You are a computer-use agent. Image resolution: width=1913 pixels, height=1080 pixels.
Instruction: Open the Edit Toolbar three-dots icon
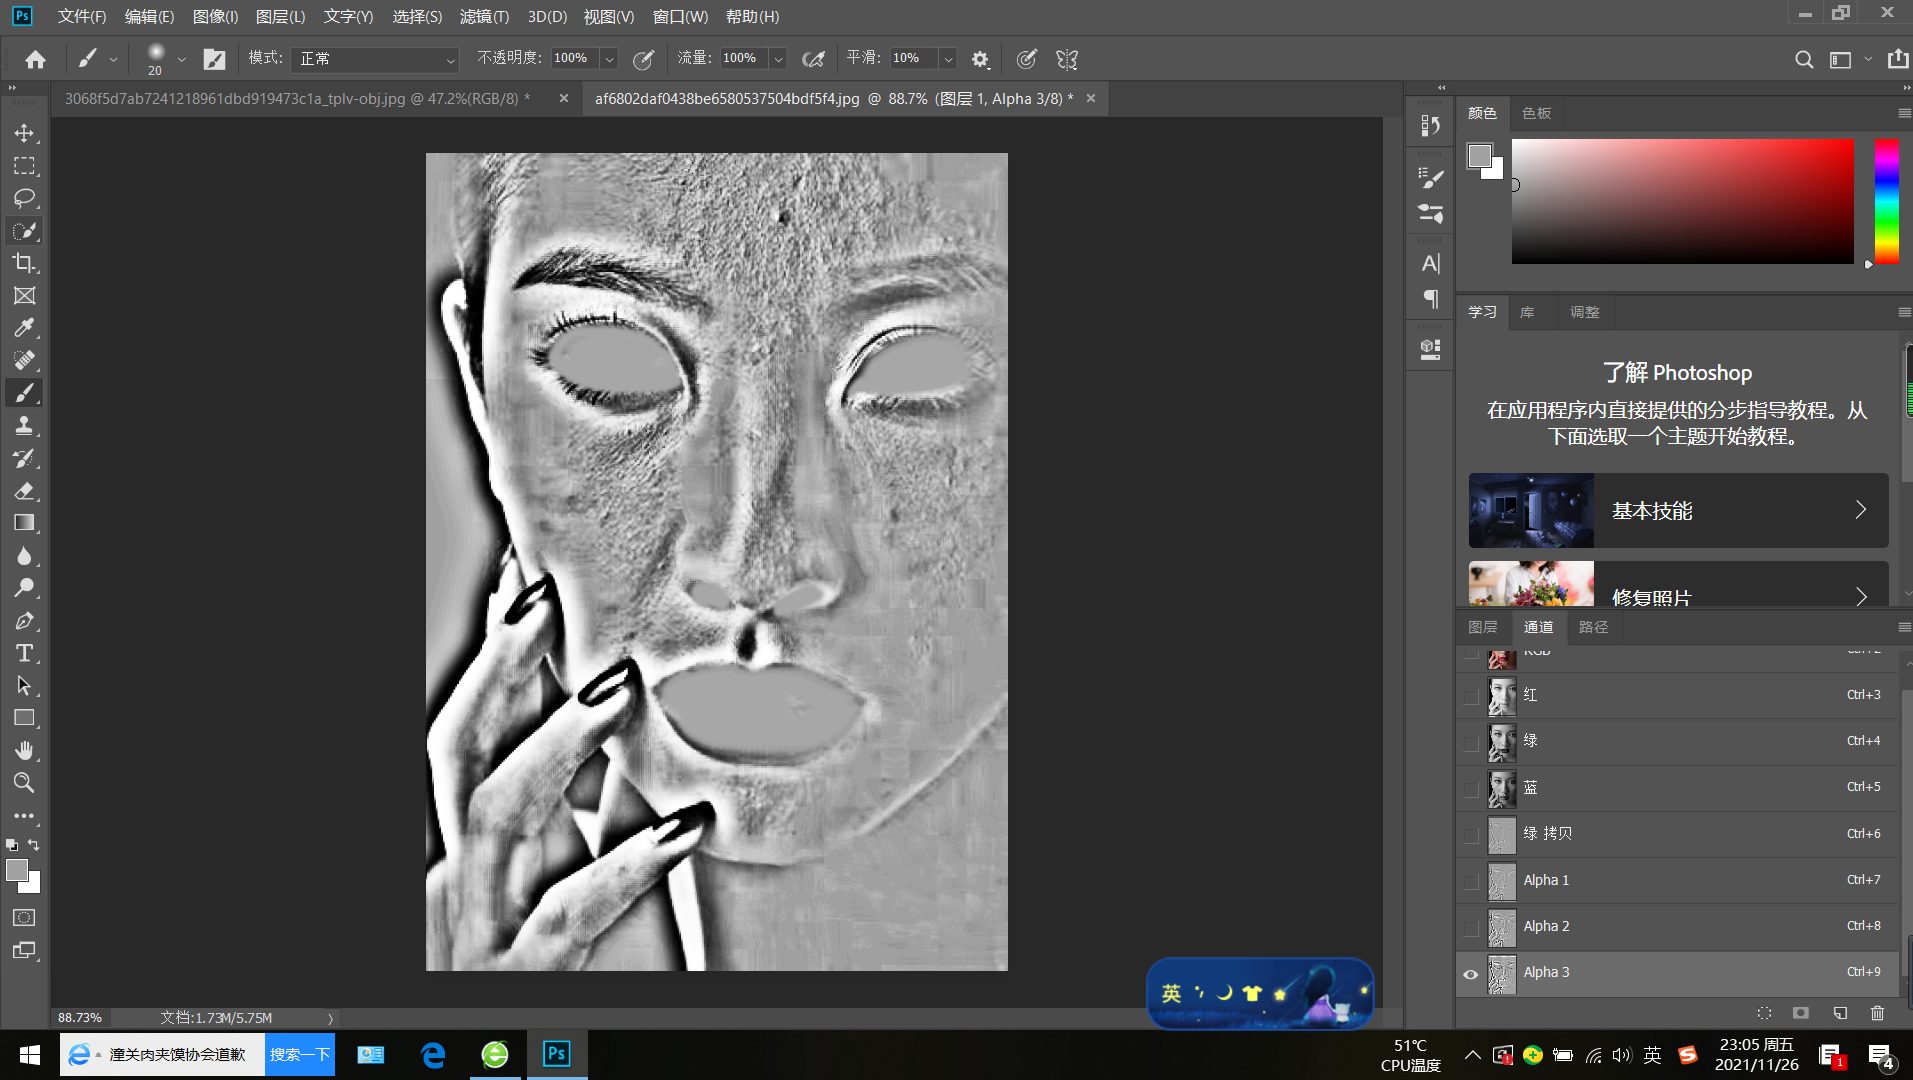pos(24,816)
